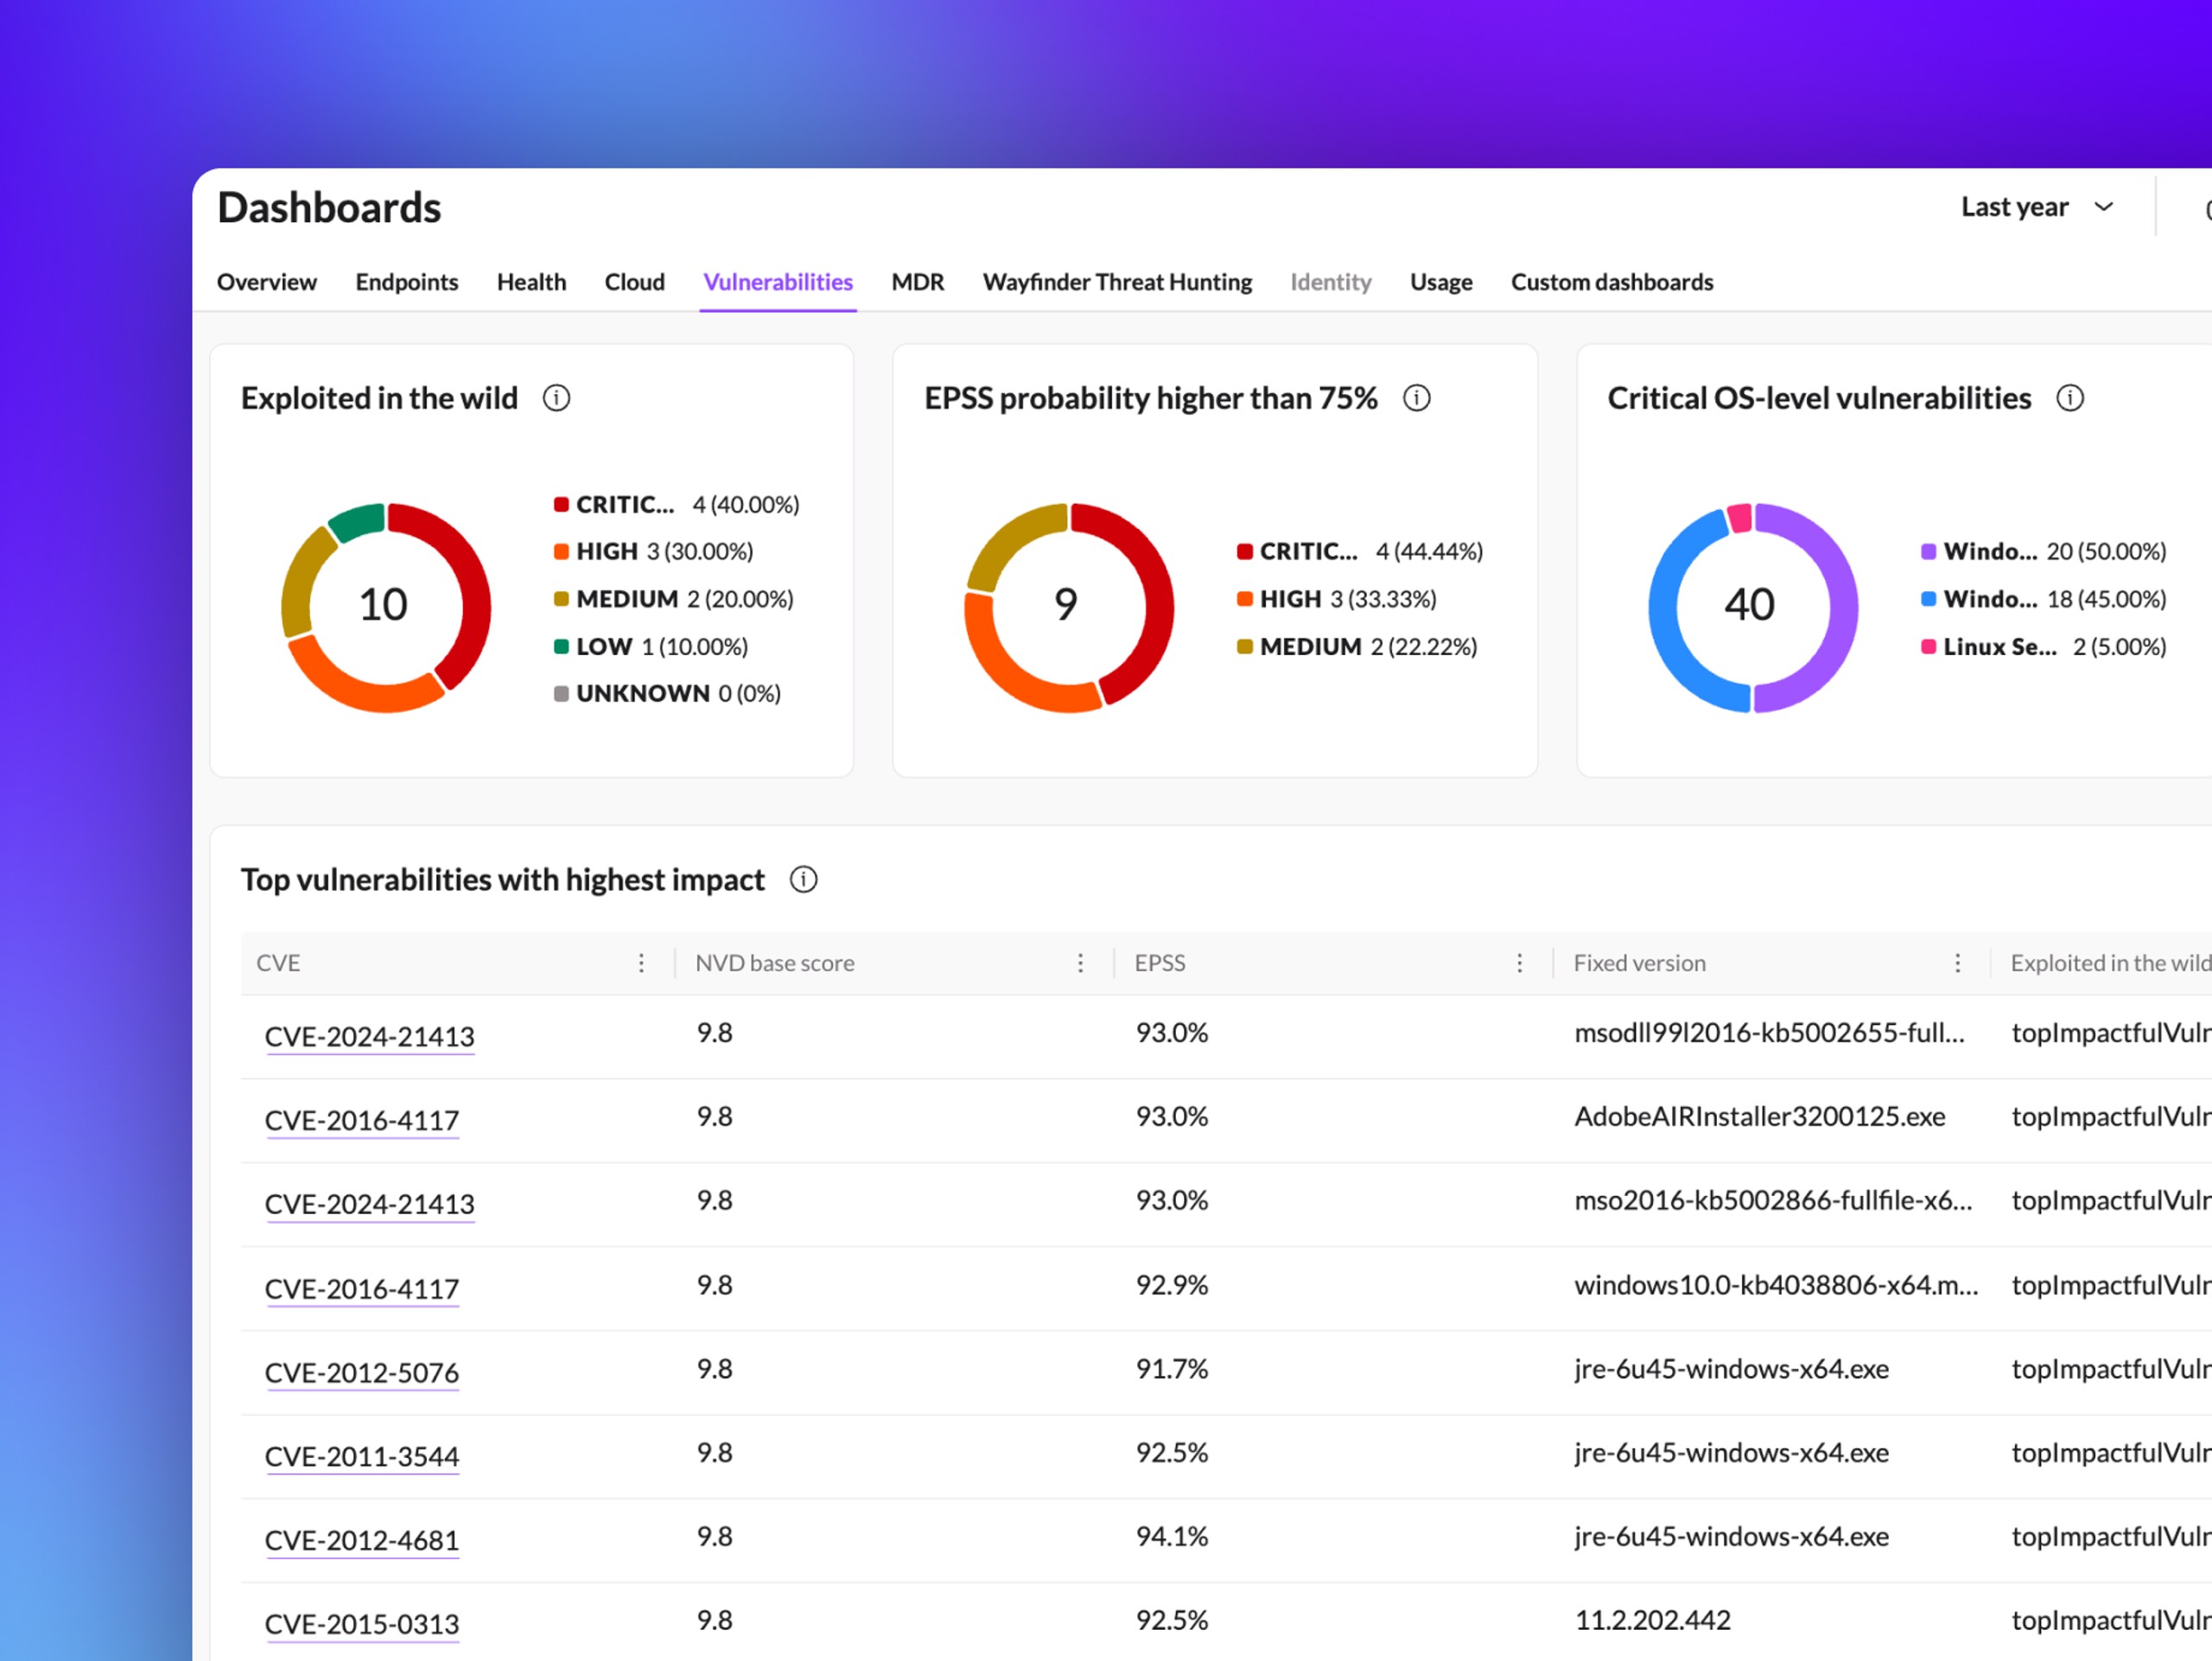Viewport: 2212px width, 1661px height.
Task: Open info icon for Critical OS-level vulnerabilities
Action: point(2070,398)
